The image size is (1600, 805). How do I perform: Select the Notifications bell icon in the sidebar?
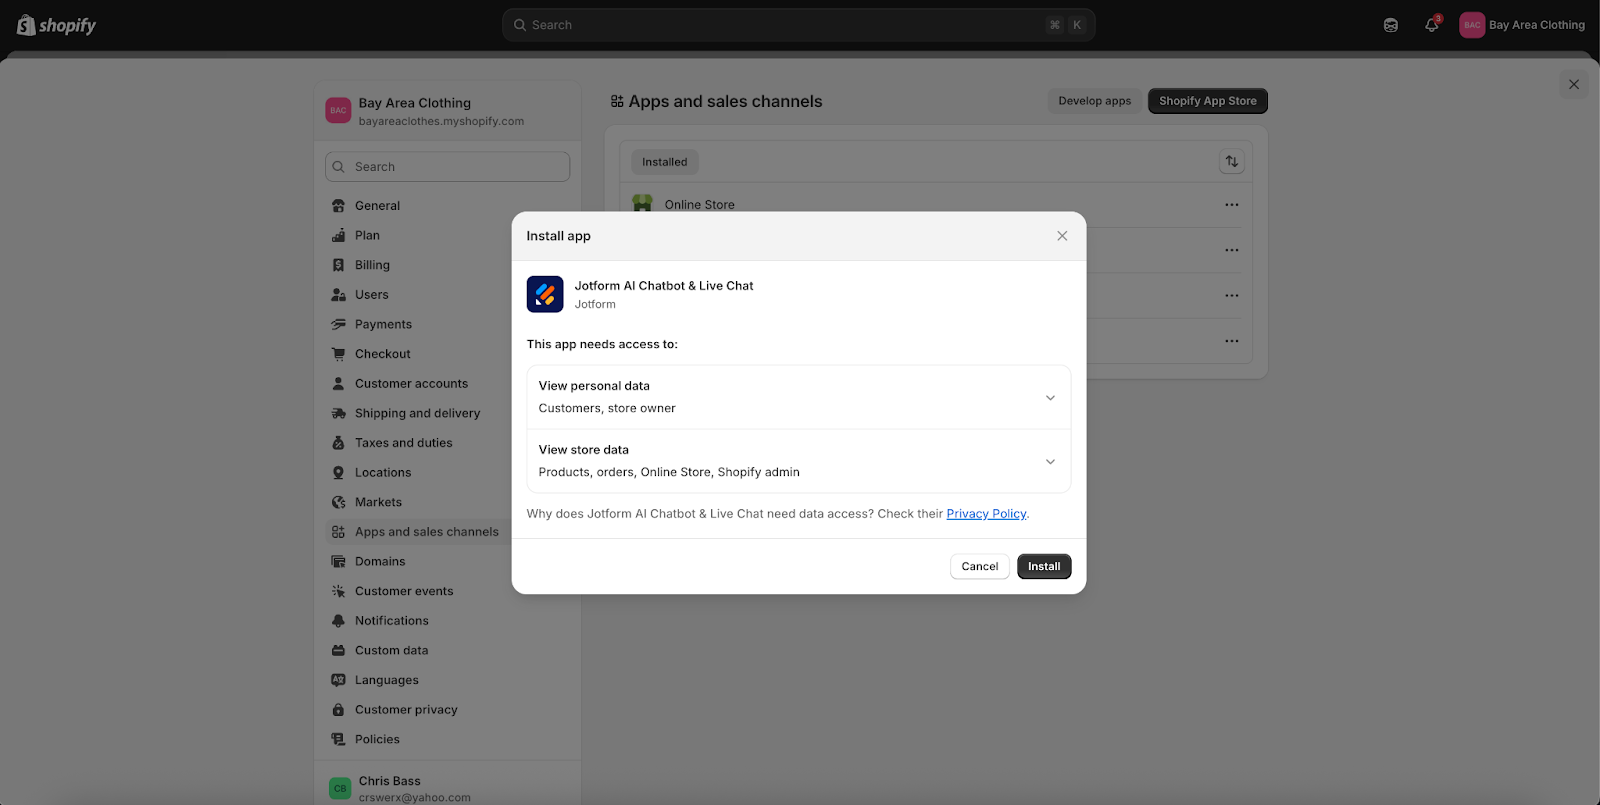tap(338, 621)
